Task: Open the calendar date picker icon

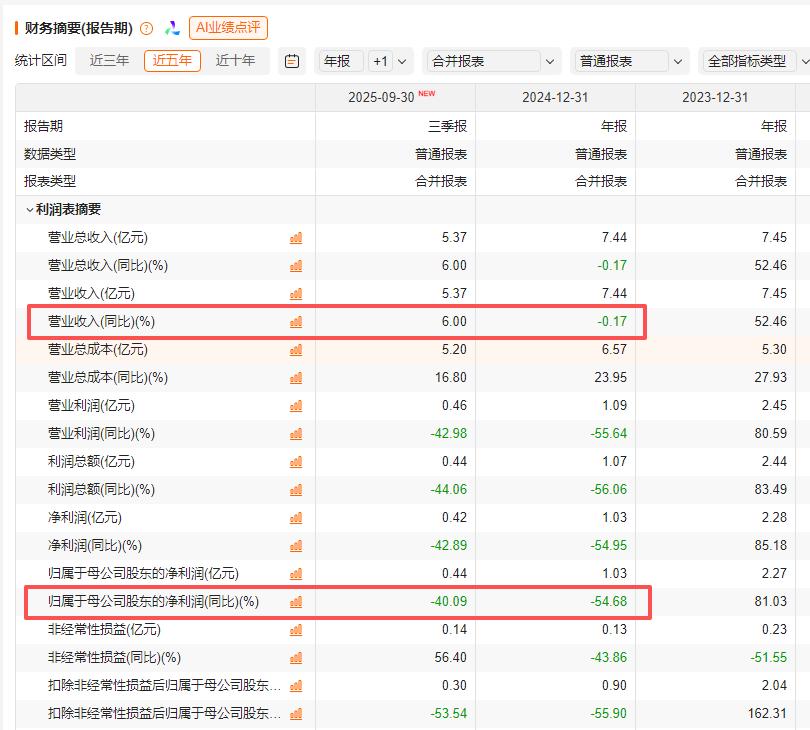Action: tap(292, 61)
